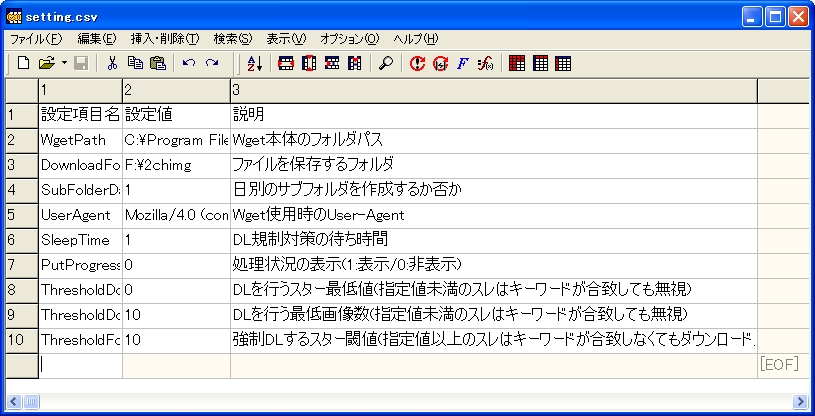Click the Mozilla/4.0 cell
Viewport: 815px width, 416px height.
click(x=176, y=215)
